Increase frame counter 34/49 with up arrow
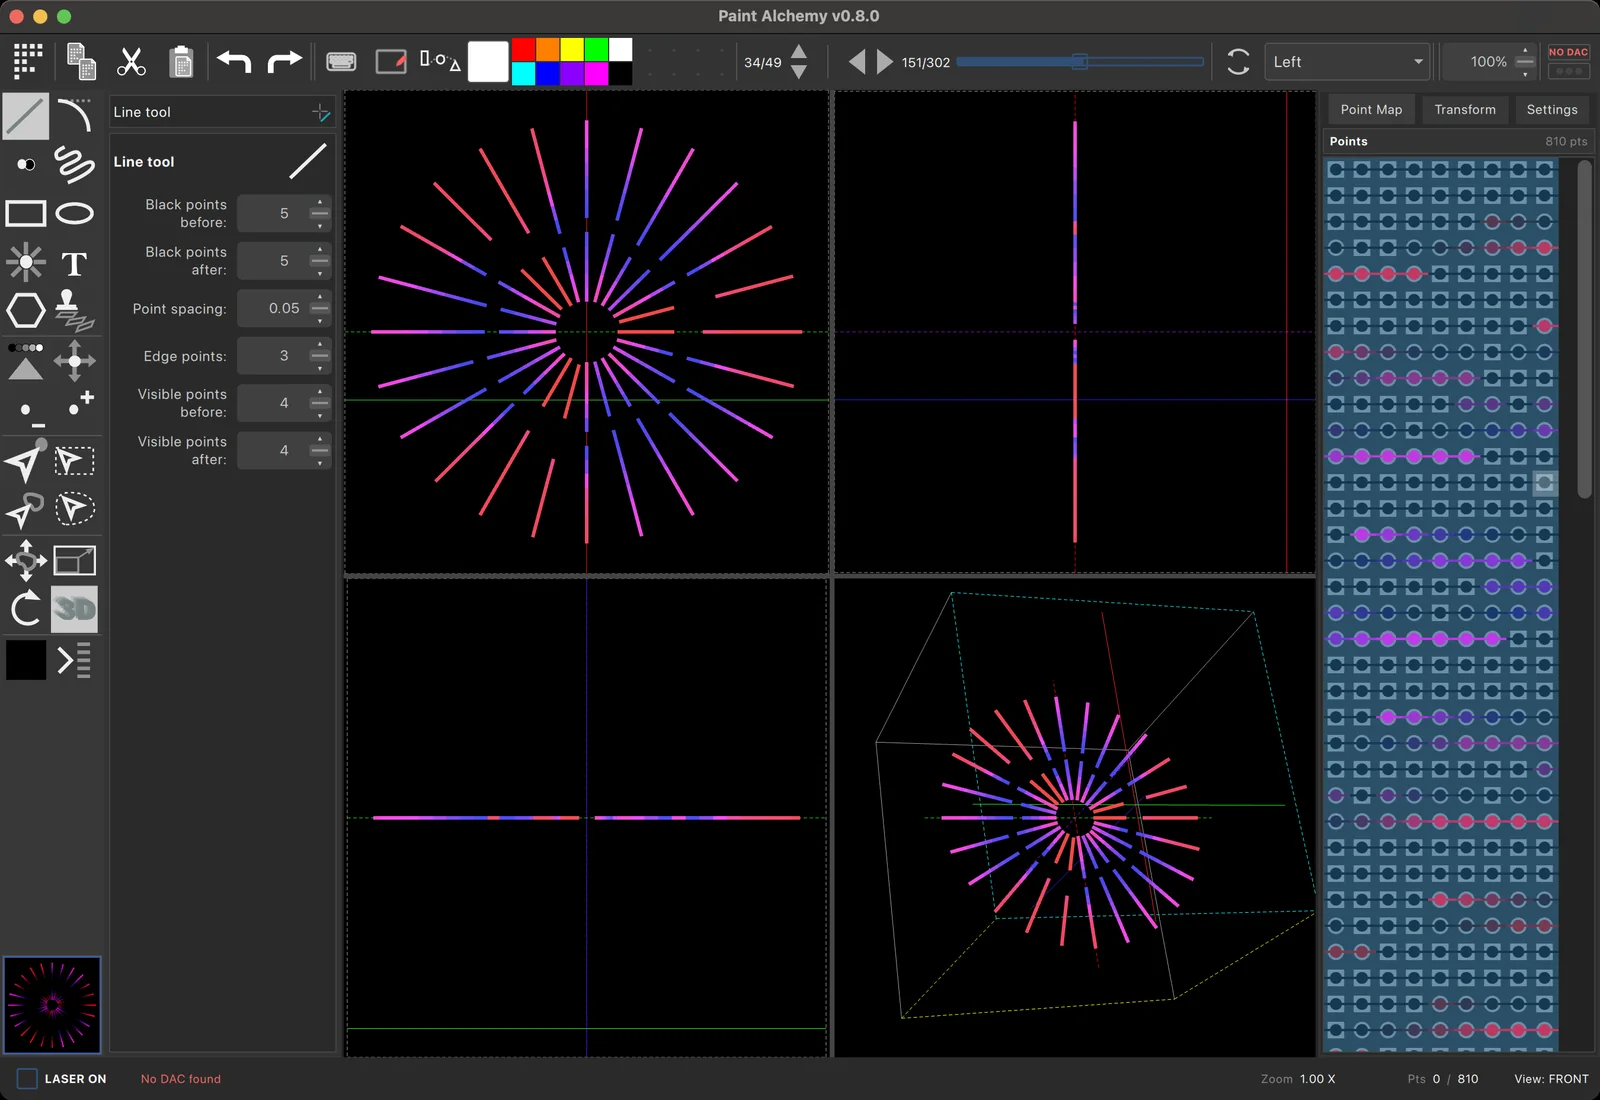 pyautogui.click(x=799, y=52)
